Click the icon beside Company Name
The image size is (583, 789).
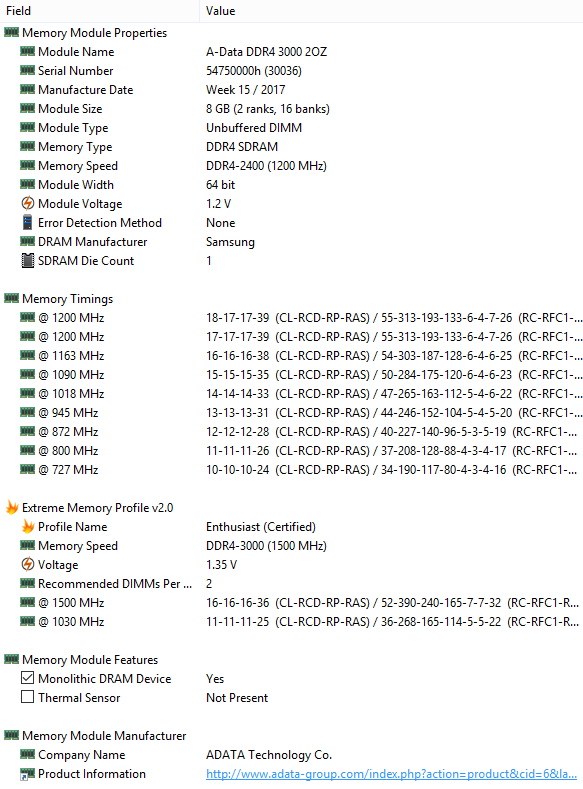tap(28, 754)
